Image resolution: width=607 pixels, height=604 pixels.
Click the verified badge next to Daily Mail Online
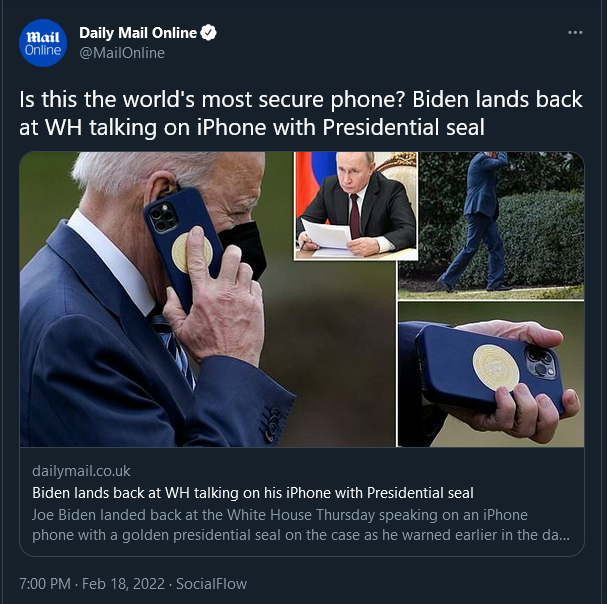tap(209, 33)
